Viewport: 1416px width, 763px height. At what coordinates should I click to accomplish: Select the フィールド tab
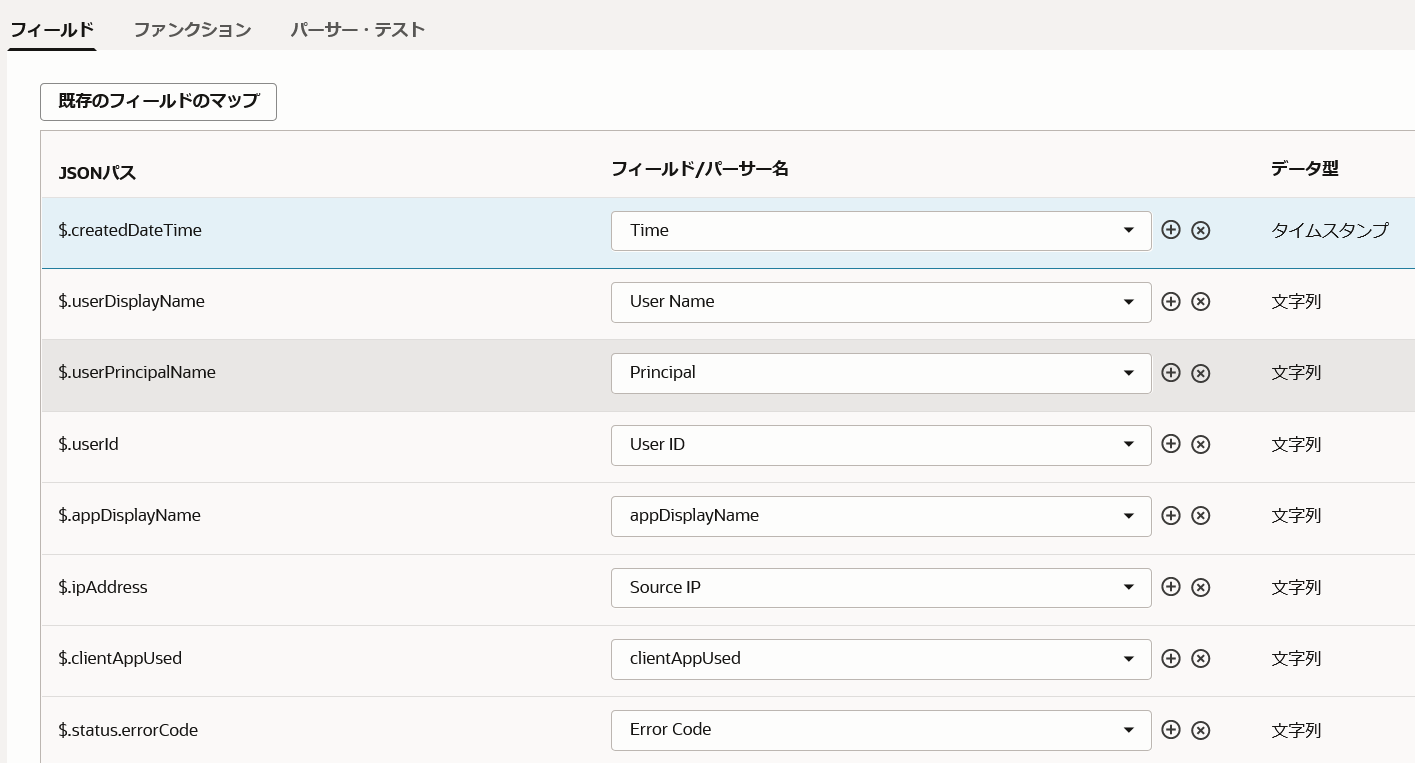[52, 29]
